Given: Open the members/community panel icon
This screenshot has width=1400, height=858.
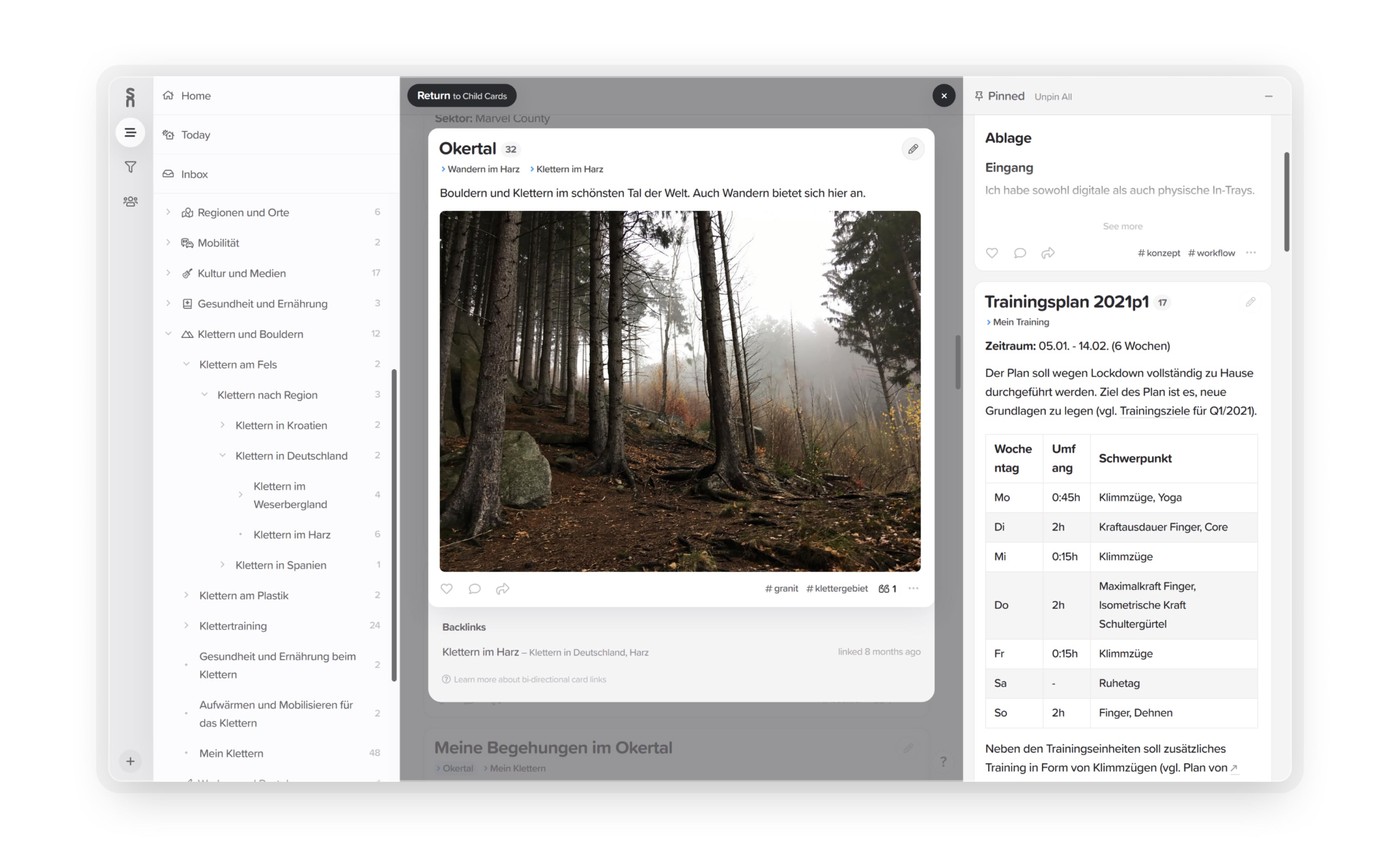Looking at the screenshot, I should click(x=130, y=201).
